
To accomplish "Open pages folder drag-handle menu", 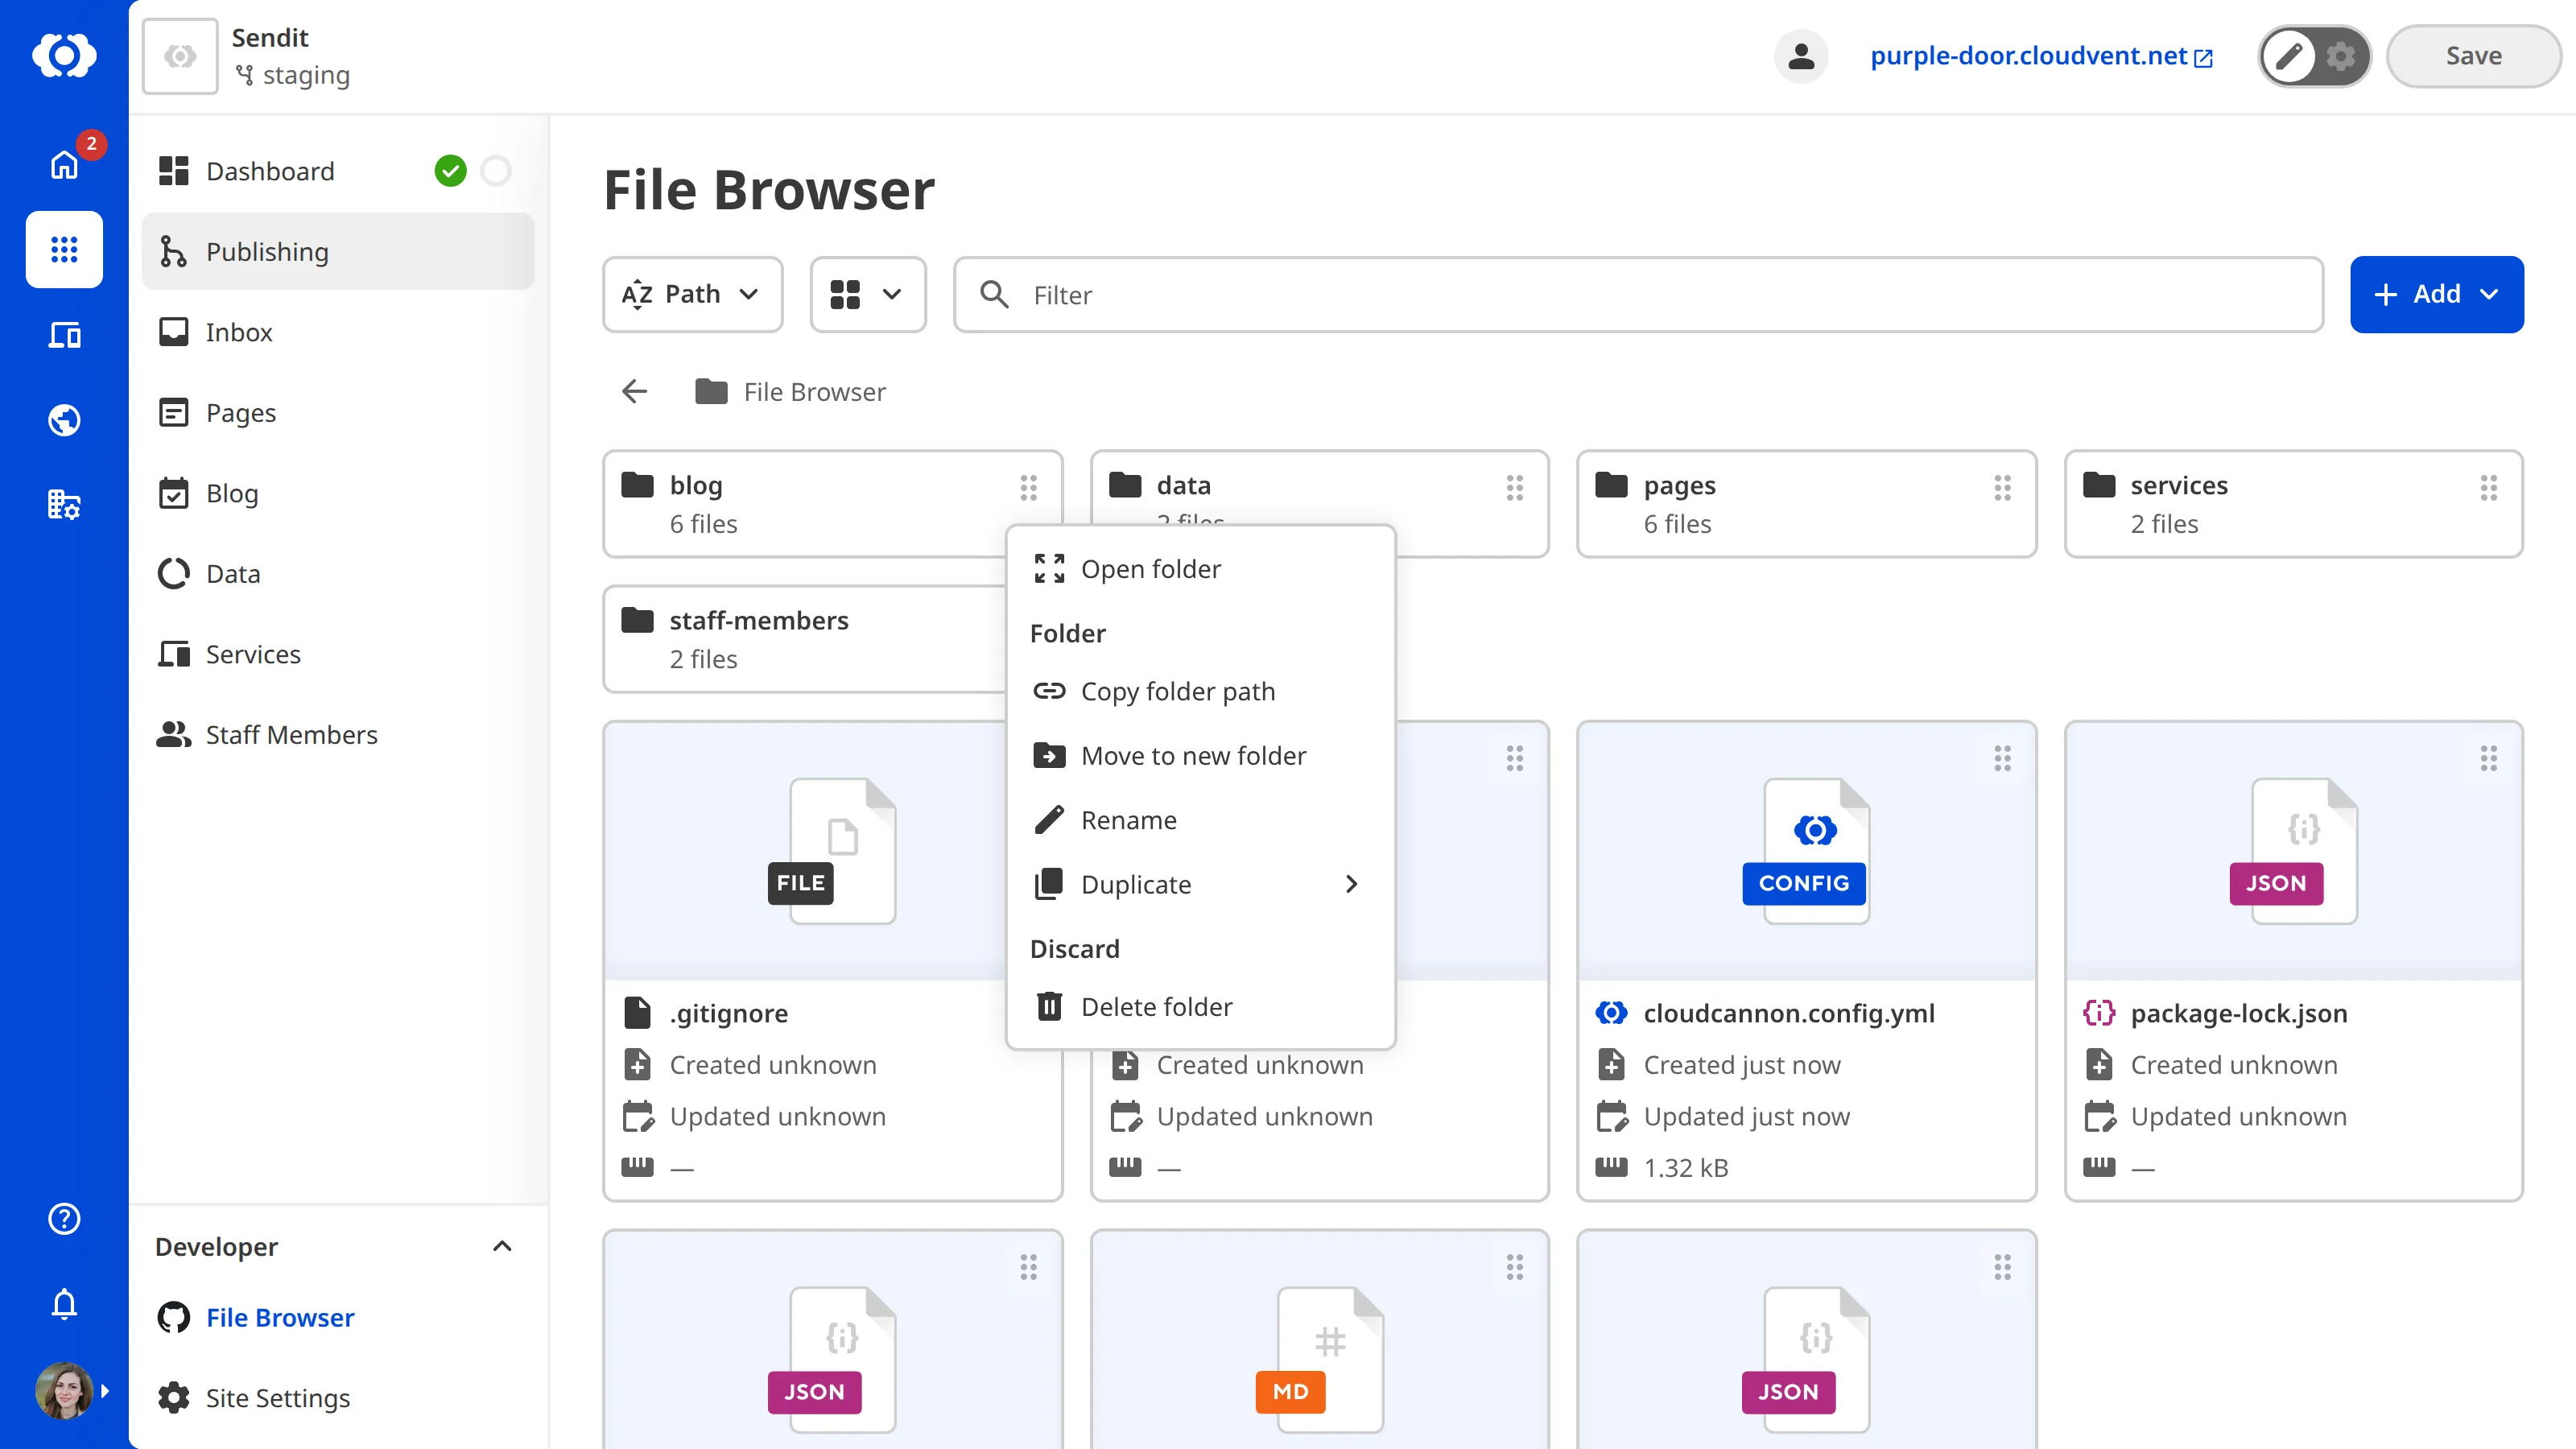I will [x=2002, y=488].
